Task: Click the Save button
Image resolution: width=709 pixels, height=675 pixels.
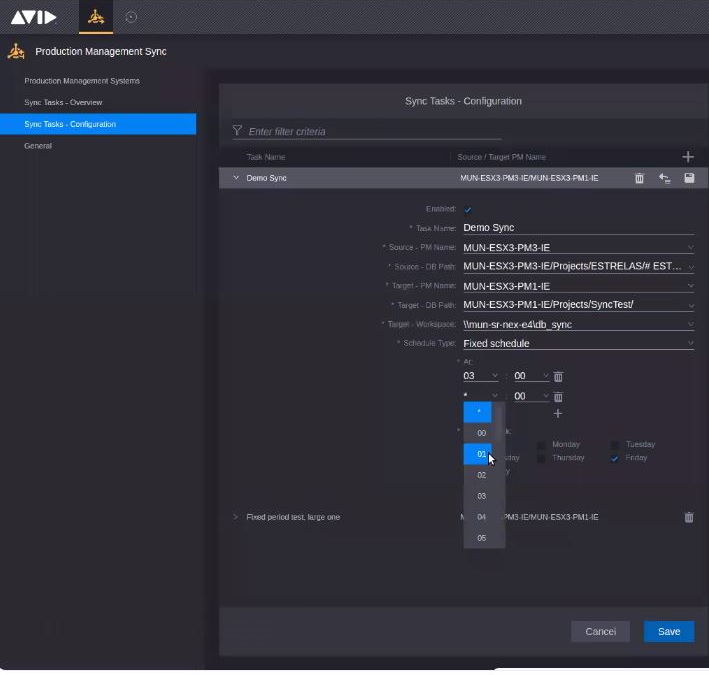Action: [x=669, y=632]
